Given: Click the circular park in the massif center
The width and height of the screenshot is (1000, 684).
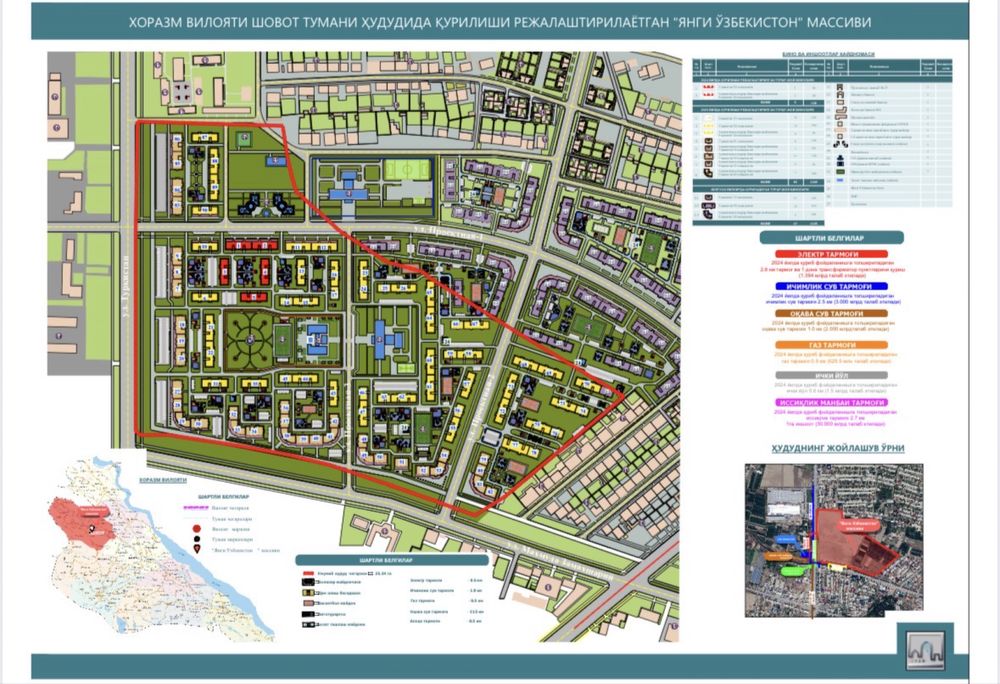Looking at the screenshot, I should point(249,338).
